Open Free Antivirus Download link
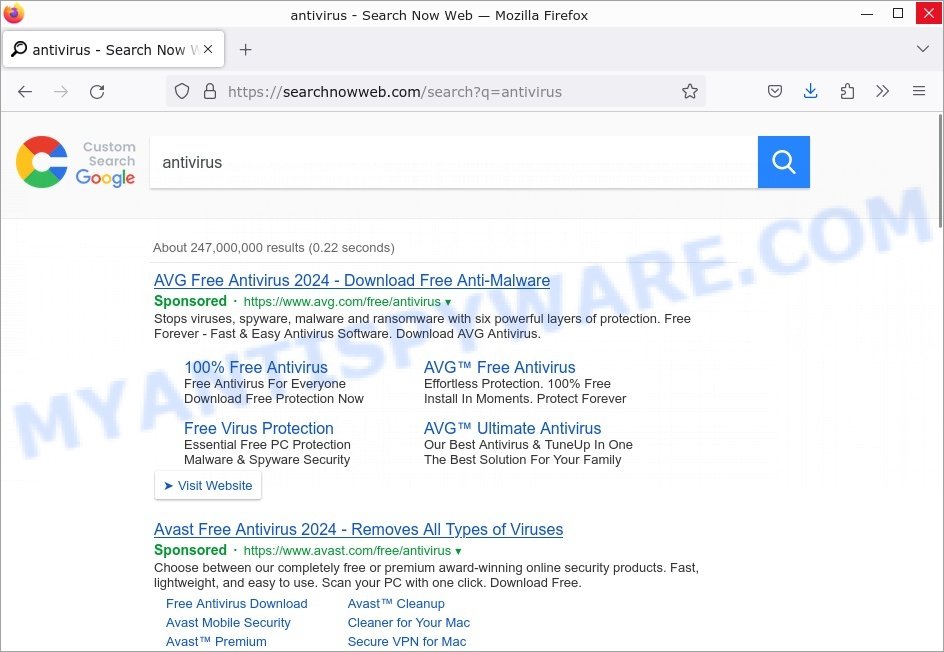Image resolution: width=944 pixels, height=652 pixels. [x=237, y=604]
